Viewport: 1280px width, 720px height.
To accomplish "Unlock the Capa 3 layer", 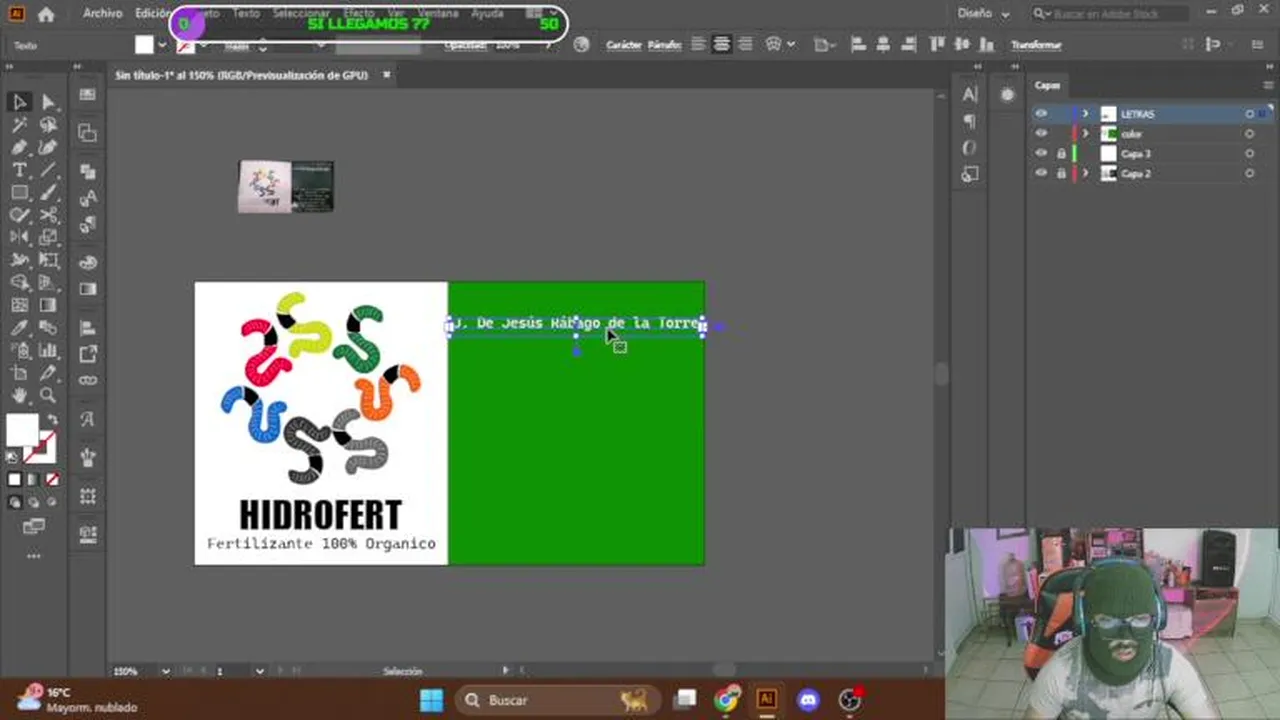I will [x=1061, y=154].
